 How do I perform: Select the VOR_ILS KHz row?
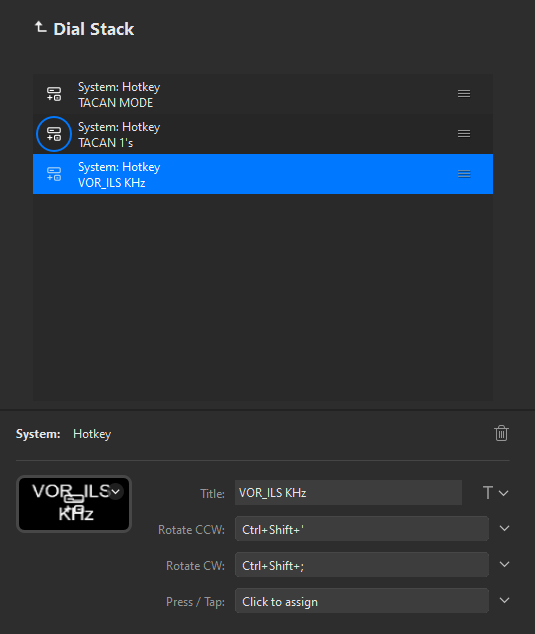coord(263,174)
